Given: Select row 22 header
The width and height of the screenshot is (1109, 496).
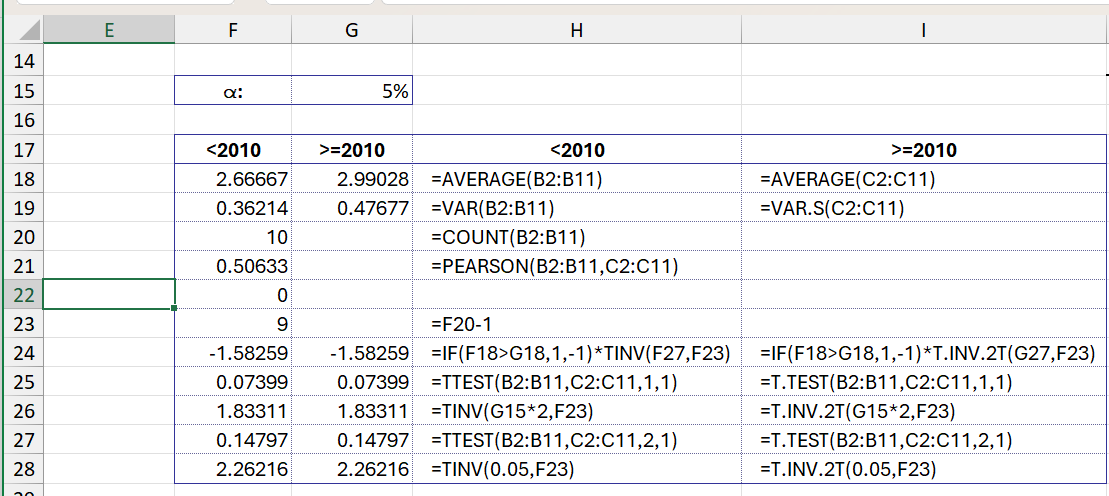Looking at the screenshot, I should (23, 295).
